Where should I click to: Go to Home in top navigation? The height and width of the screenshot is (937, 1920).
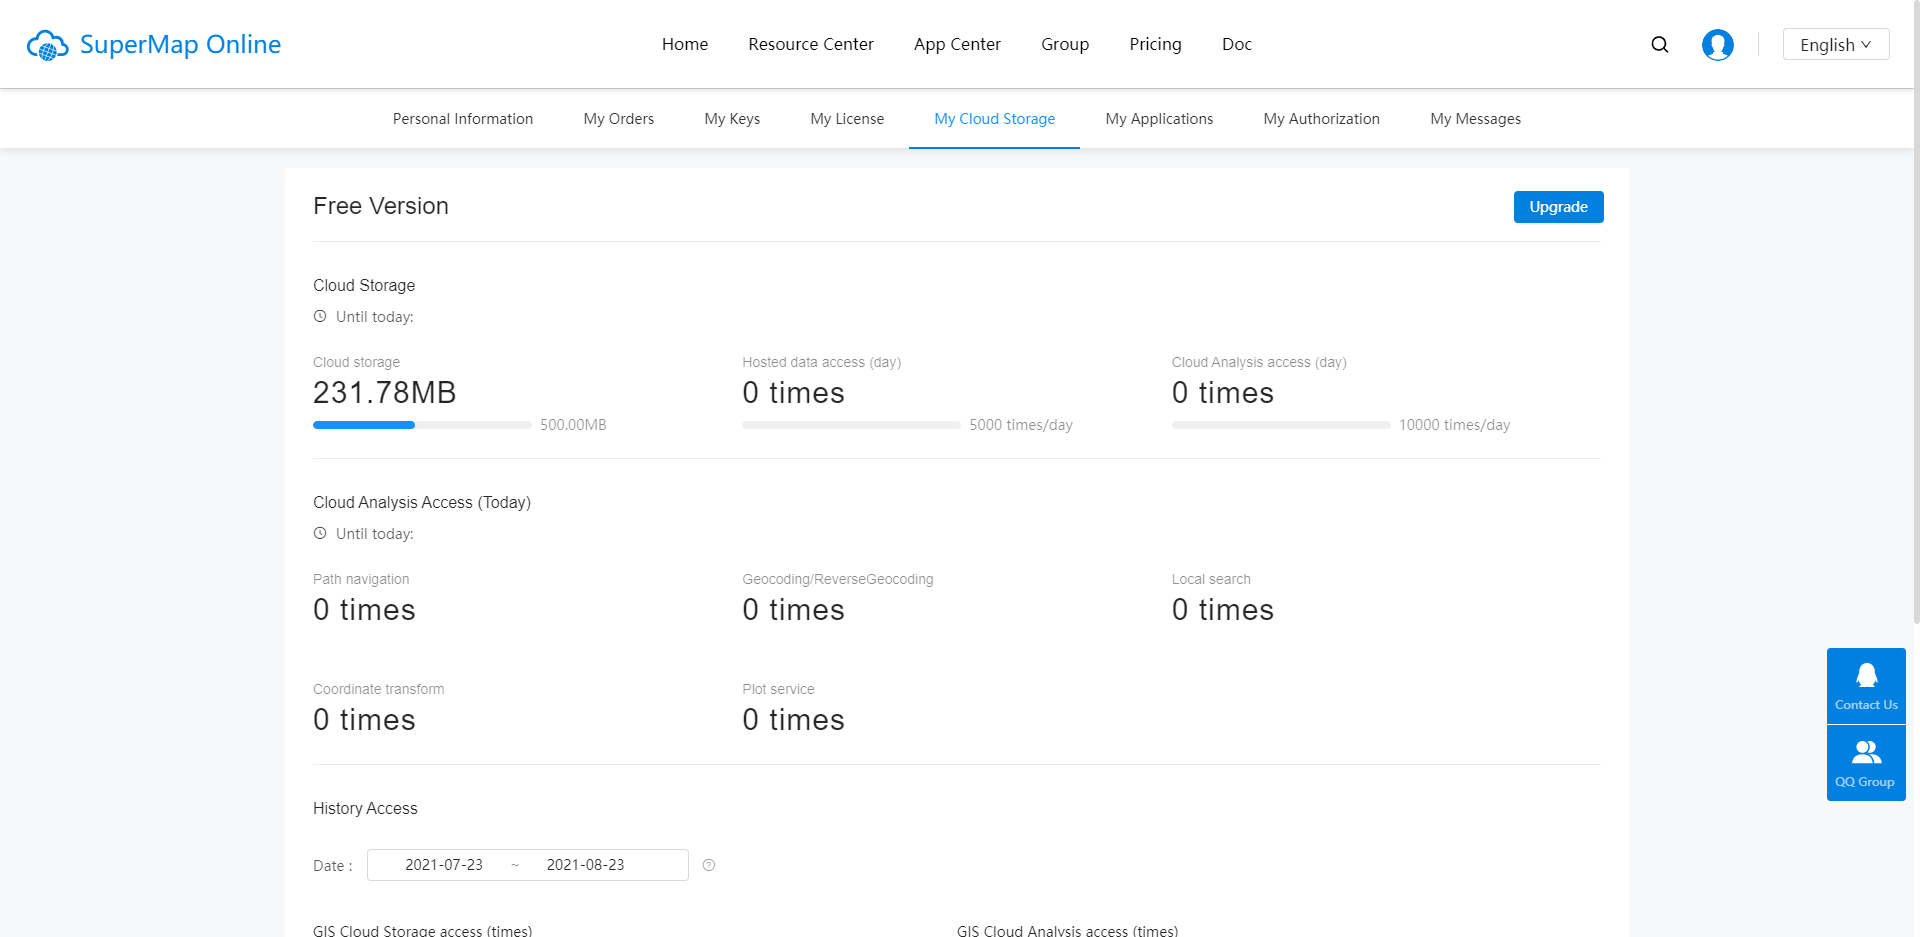pos(685,44)
